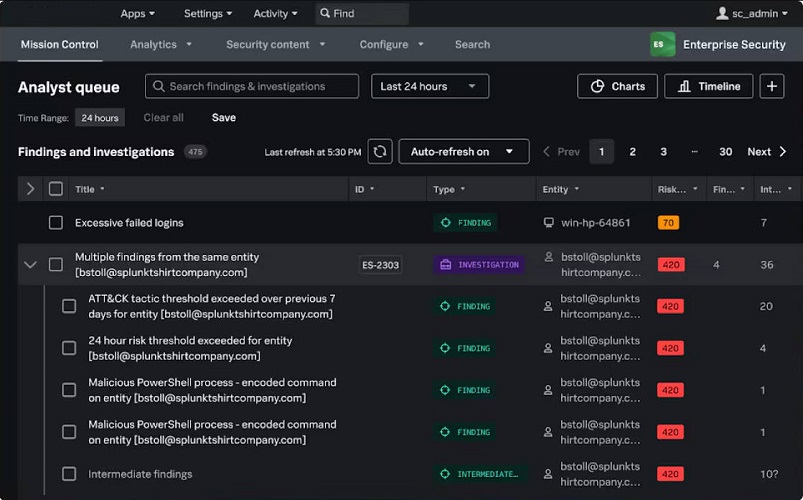
Task: Click the magnifier icon in Find box
Action: click(x=325, y=13)
